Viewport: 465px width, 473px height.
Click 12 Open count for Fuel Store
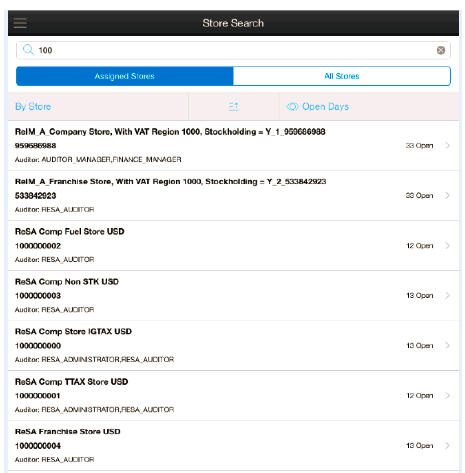pyautogui.click(x=420, y=246)
